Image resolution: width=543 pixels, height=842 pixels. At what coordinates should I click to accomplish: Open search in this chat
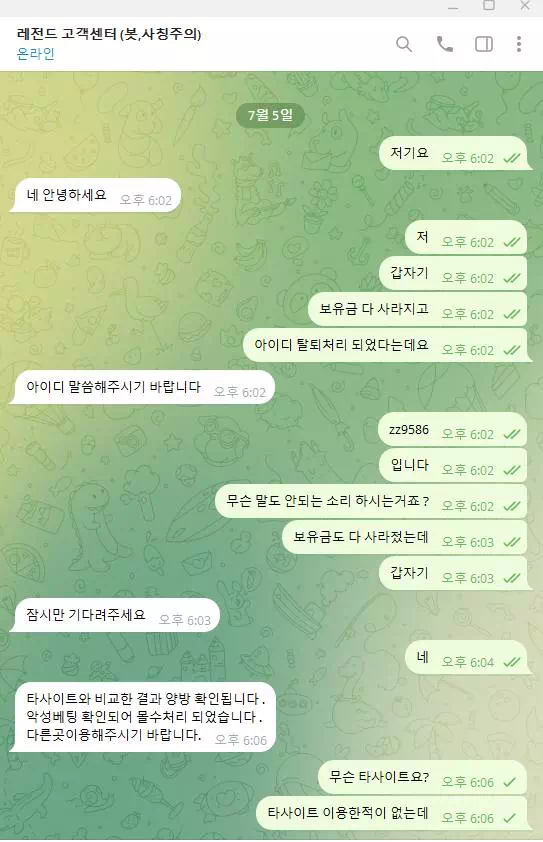(x=404, y=44)
